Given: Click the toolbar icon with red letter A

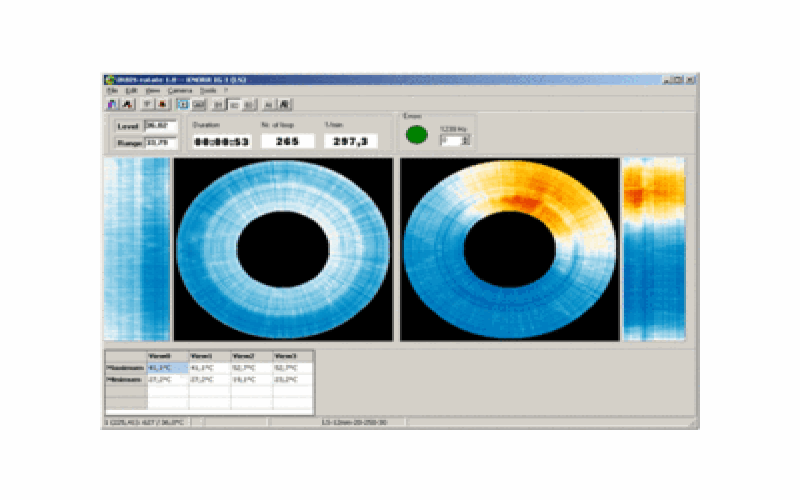Looking at the screenshot, I should tap(128, 104).
